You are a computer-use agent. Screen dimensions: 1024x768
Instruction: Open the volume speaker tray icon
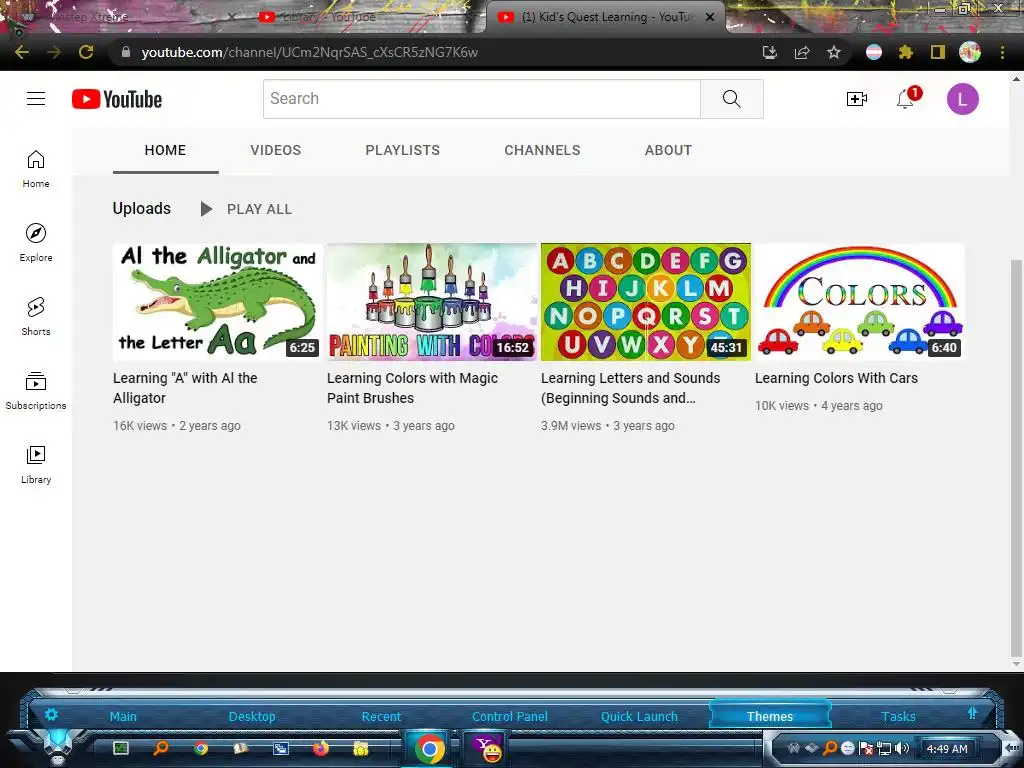coord(902,748)
